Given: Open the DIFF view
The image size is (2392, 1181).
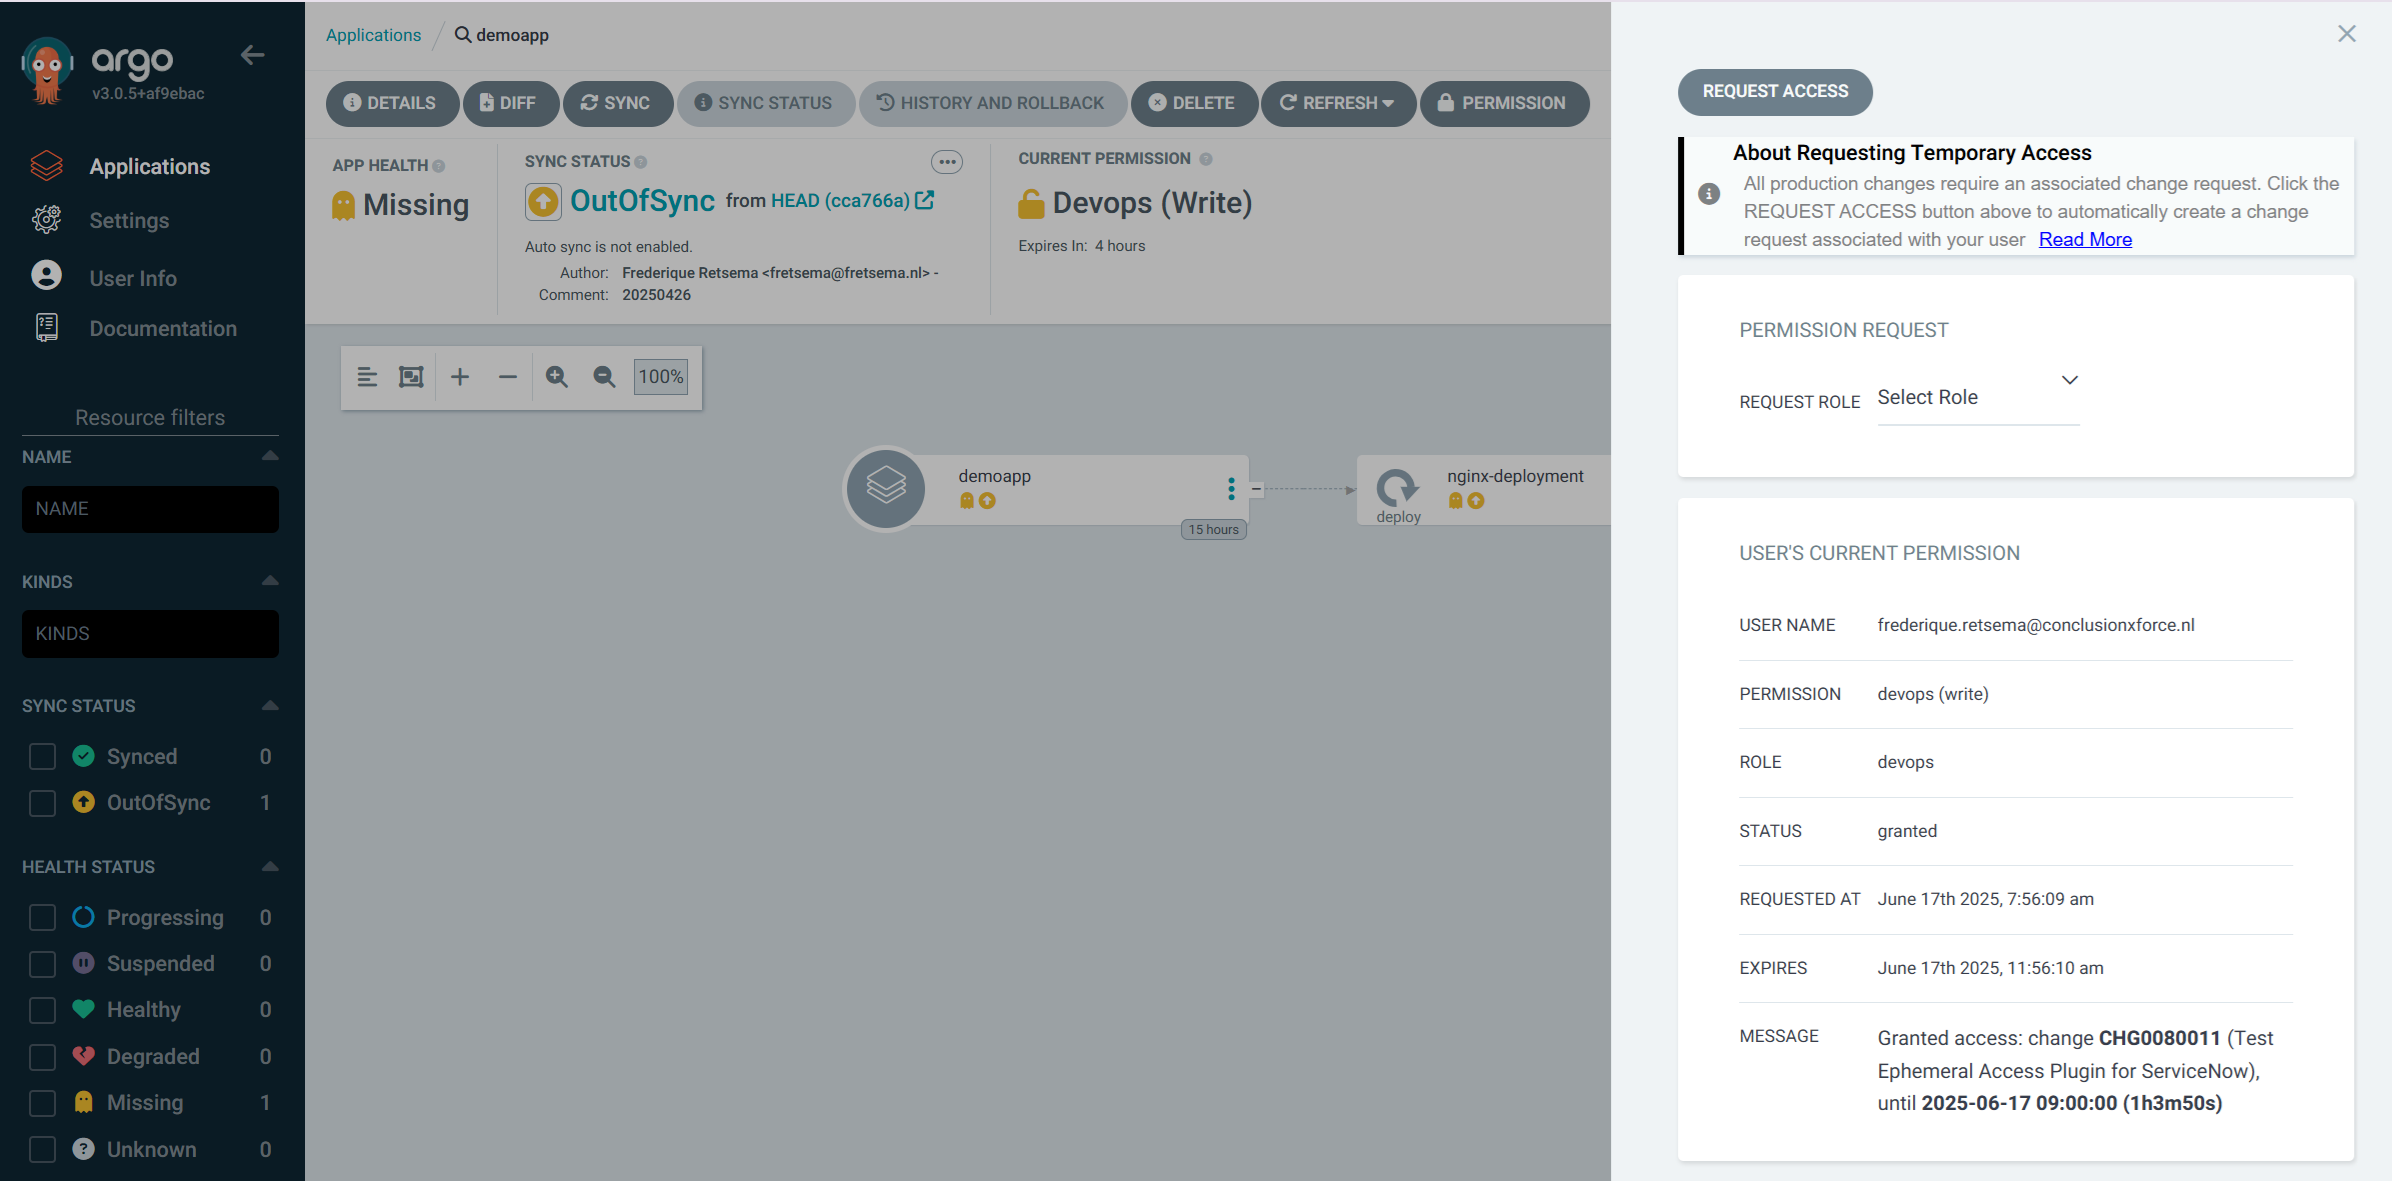Looking at the screenshot, I should [x=509, y=103].
